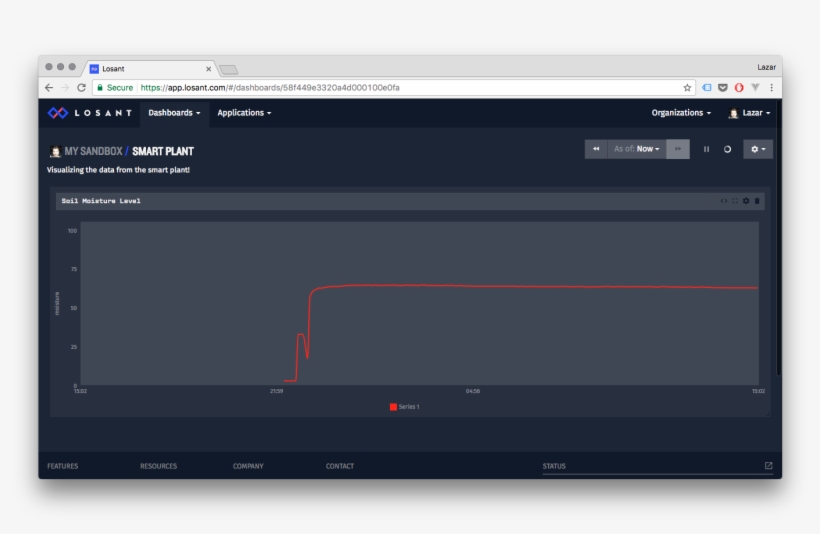Click the 75 y-axis label

click(74, 269)
